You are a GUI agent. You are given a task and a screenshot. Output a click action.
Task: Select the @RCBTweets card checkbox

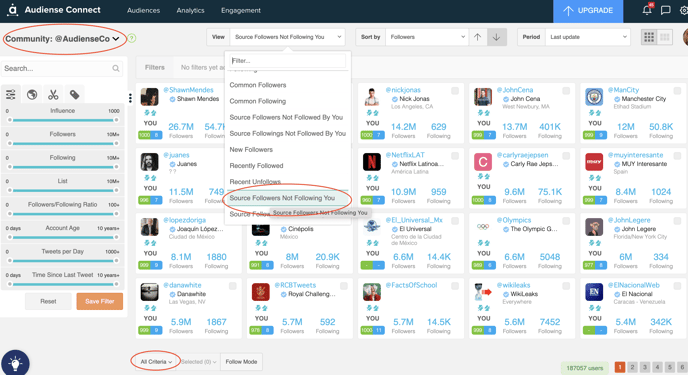click(344, 286)
